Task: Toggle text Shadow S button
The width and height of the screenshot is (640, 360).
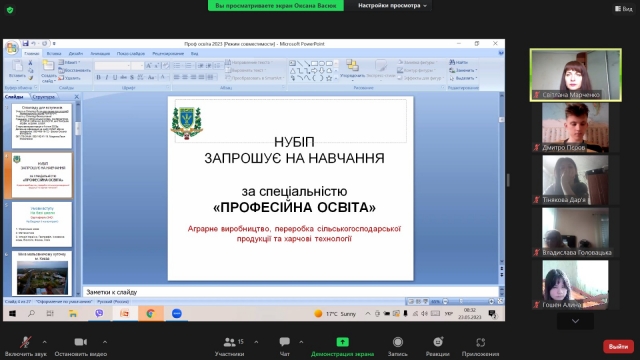Action: 132,77
